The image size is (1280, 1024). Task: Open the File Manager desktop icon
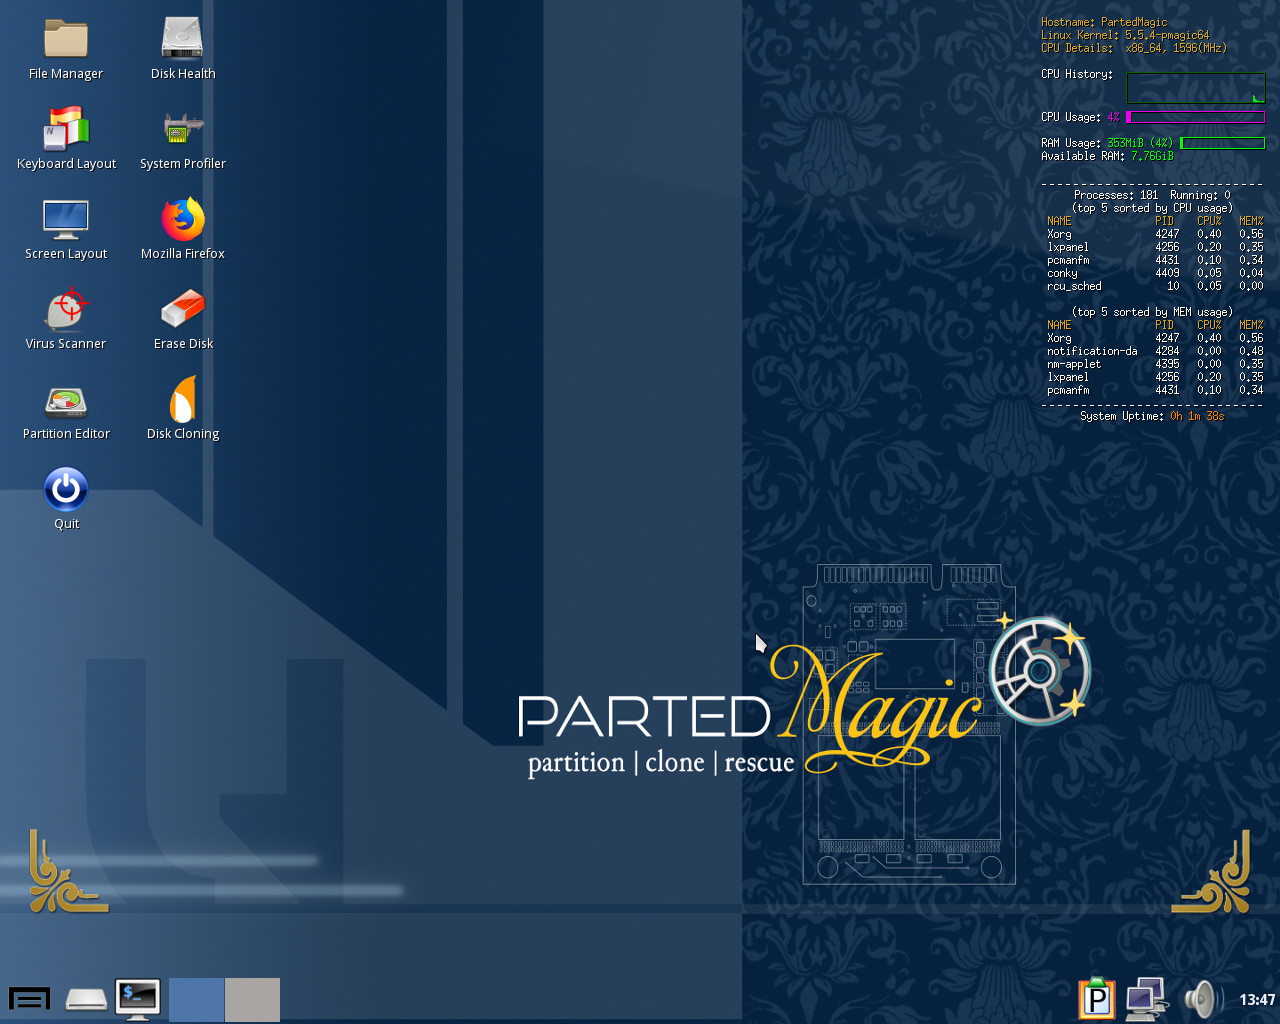[x=66, y=40]
